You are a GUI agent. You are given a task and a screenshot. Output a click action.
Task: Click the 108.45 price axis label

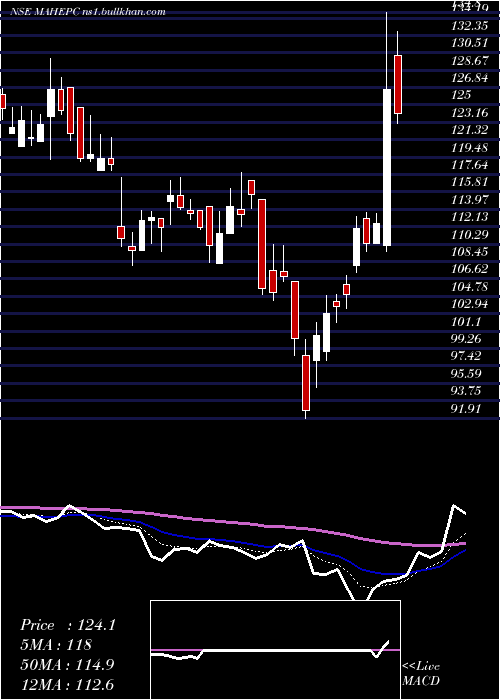469,251
